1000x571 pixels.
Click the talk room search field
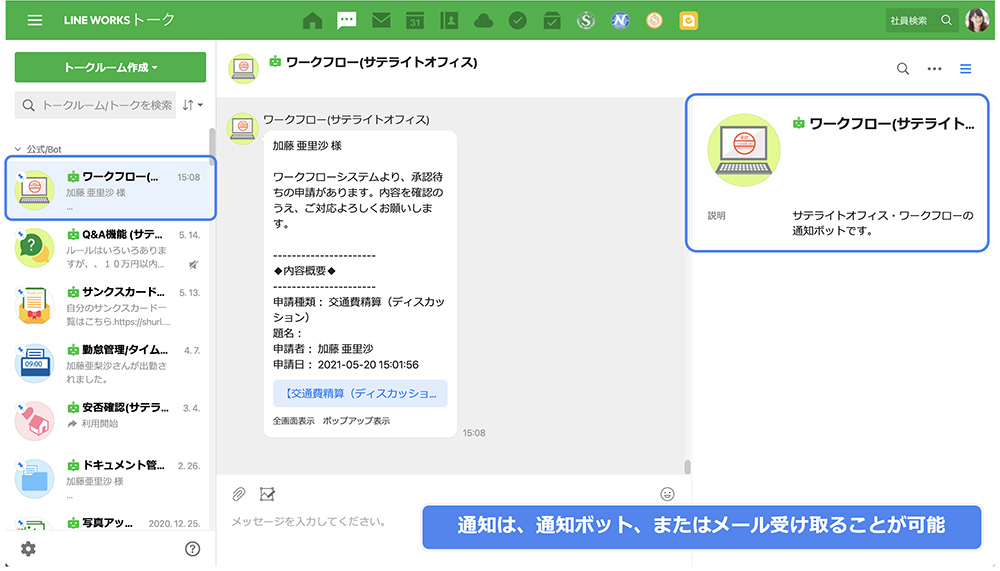[x=96, y=105]
